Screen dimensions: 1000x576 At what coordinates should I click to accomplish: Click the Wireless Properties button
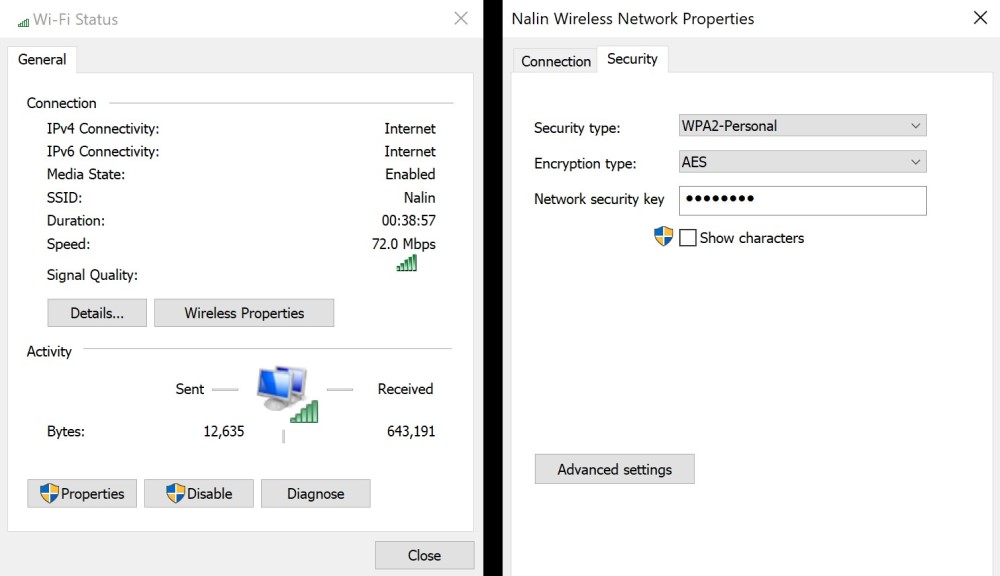(244, 313)
